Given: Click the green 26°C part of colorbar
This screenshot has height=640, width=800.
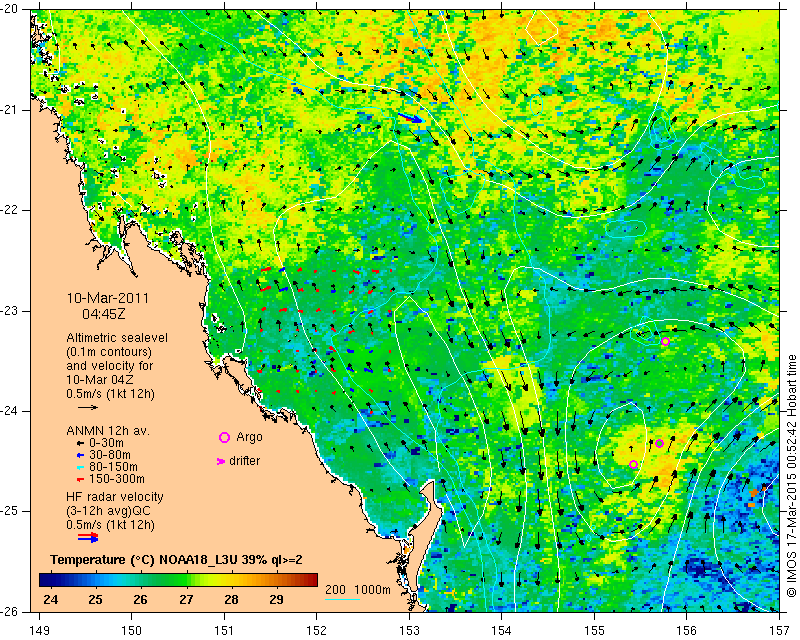Looking at the screenshot, I should click(141, 580).
